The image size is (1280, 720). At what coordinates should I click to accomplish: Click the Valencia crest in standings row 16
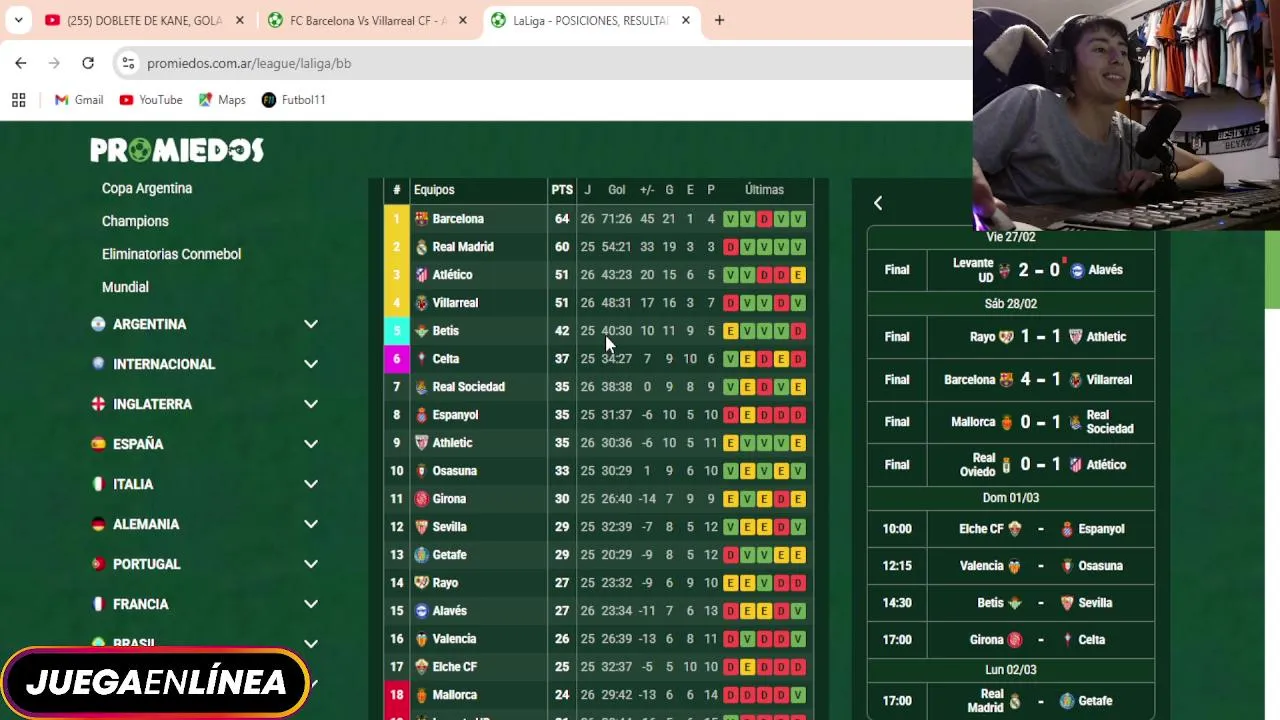tap(421, 639)
